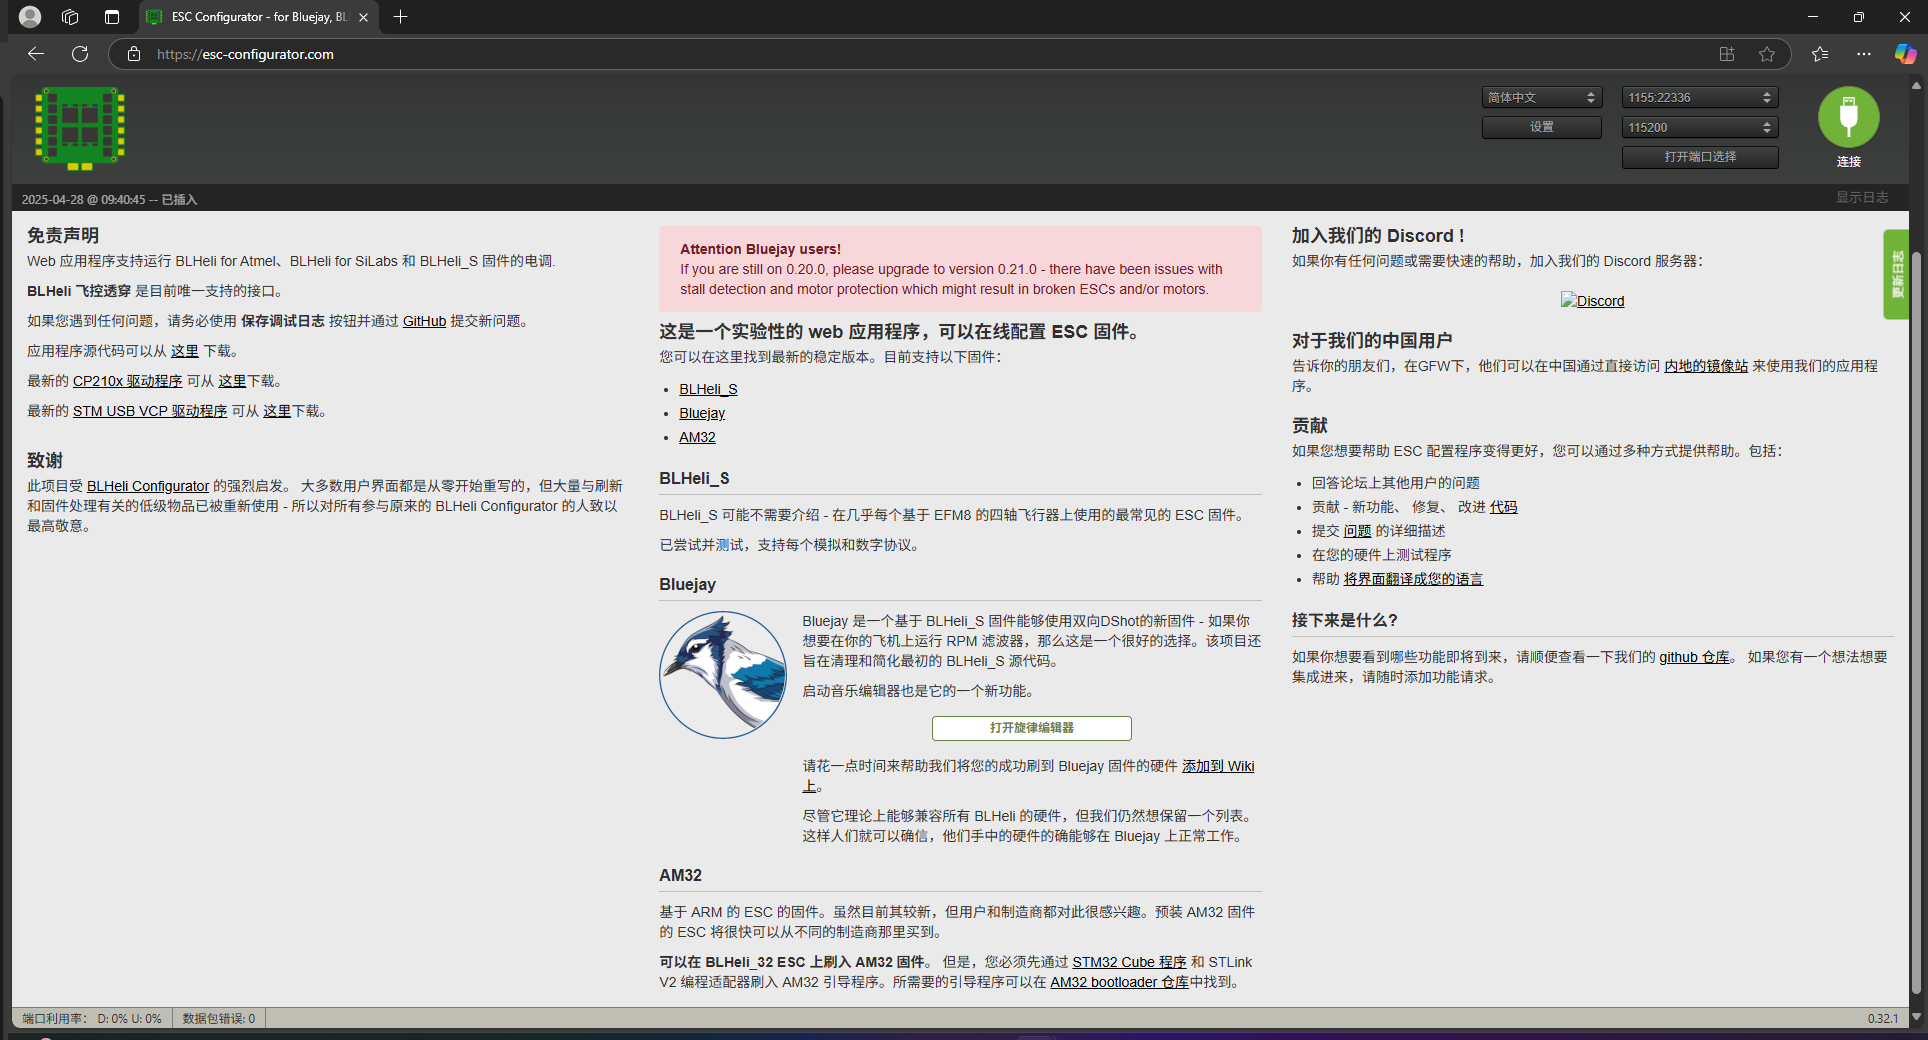Image resolution: width=1928 pixels, height=1040 pixels.
Task: Open the 内地的镜像站 mirror link
Action: tap(1706, 366)
